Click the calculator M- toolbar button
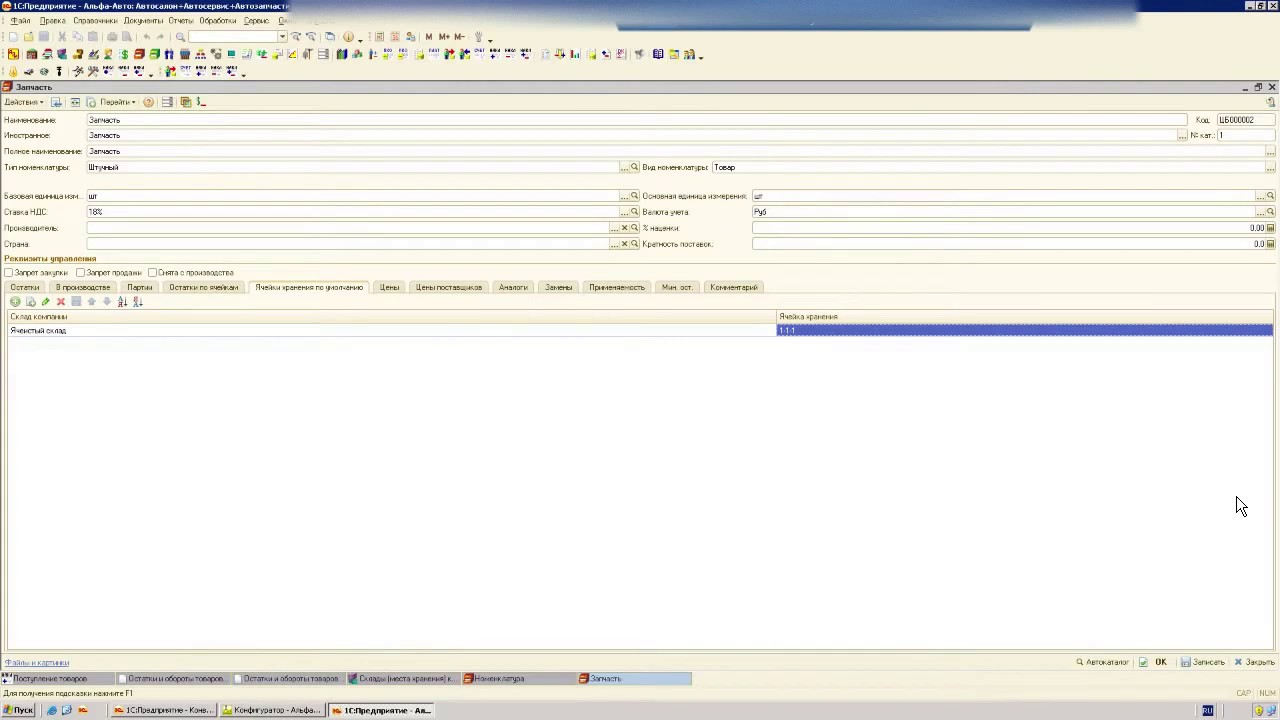This screenshot has width=1280, height=720. (x=459, y=37)
